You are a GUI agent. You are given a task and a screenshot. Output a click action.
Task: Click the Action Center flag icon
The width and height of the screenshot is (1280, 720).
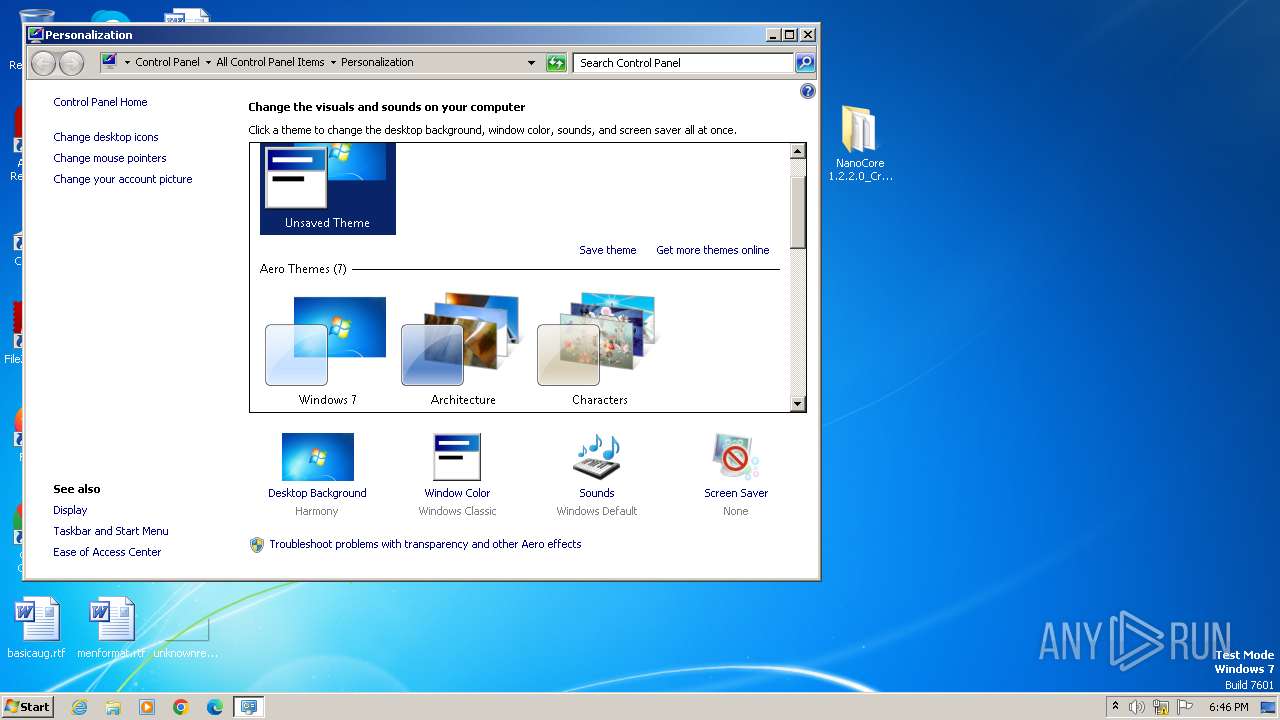click(x=1185, y=707)
